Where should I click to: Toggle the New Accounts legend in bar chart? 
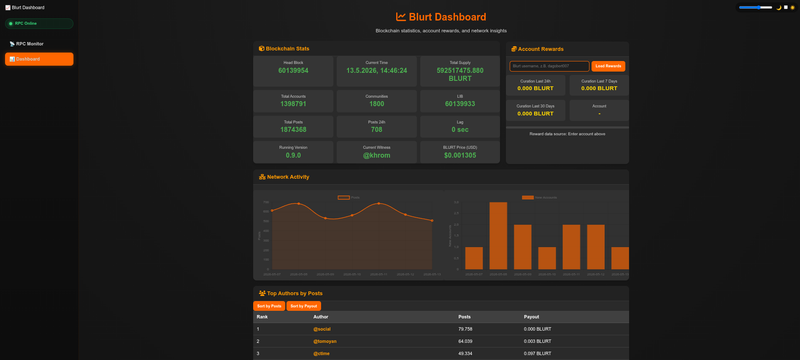pyautogui.click(x=539, y=197)
